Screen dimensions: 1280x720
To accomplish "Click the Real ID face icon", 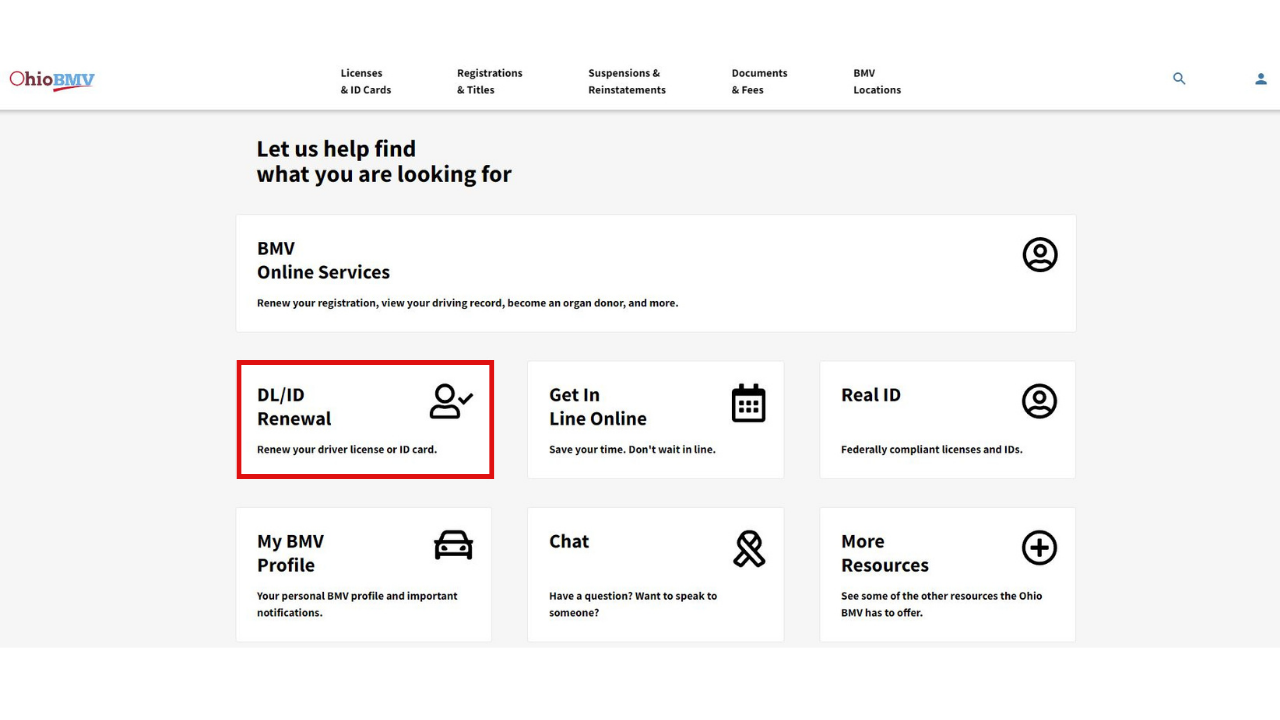I will coord(1039,401).
